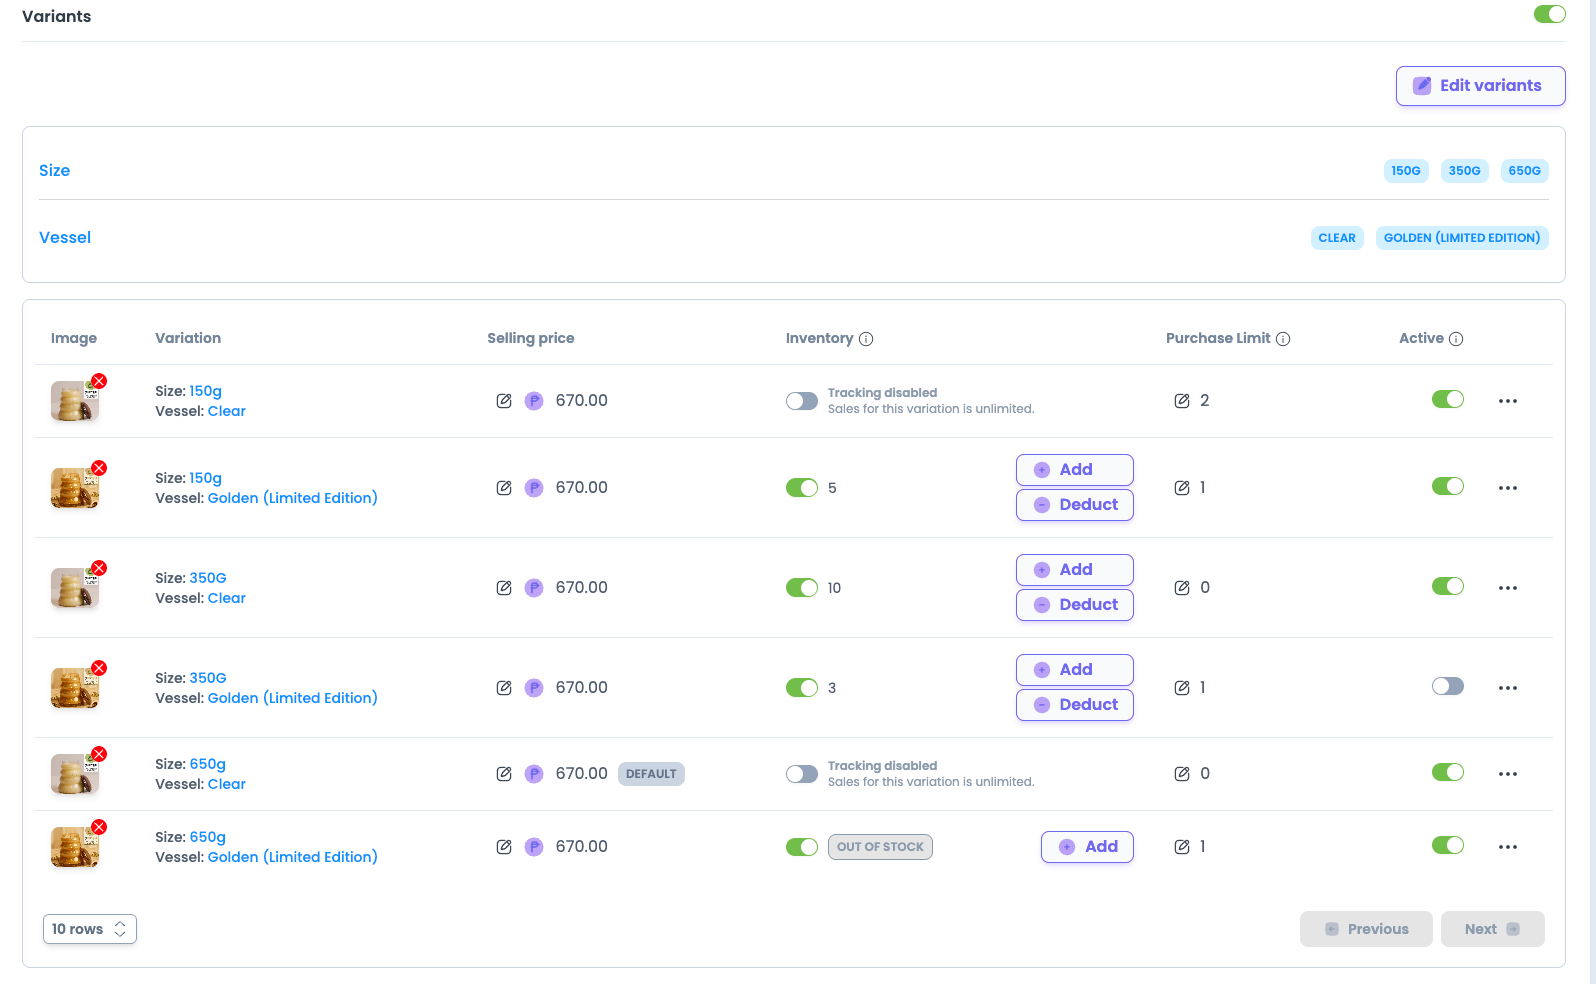Deduct stock from 350G Clear variation

[1075, 605]
